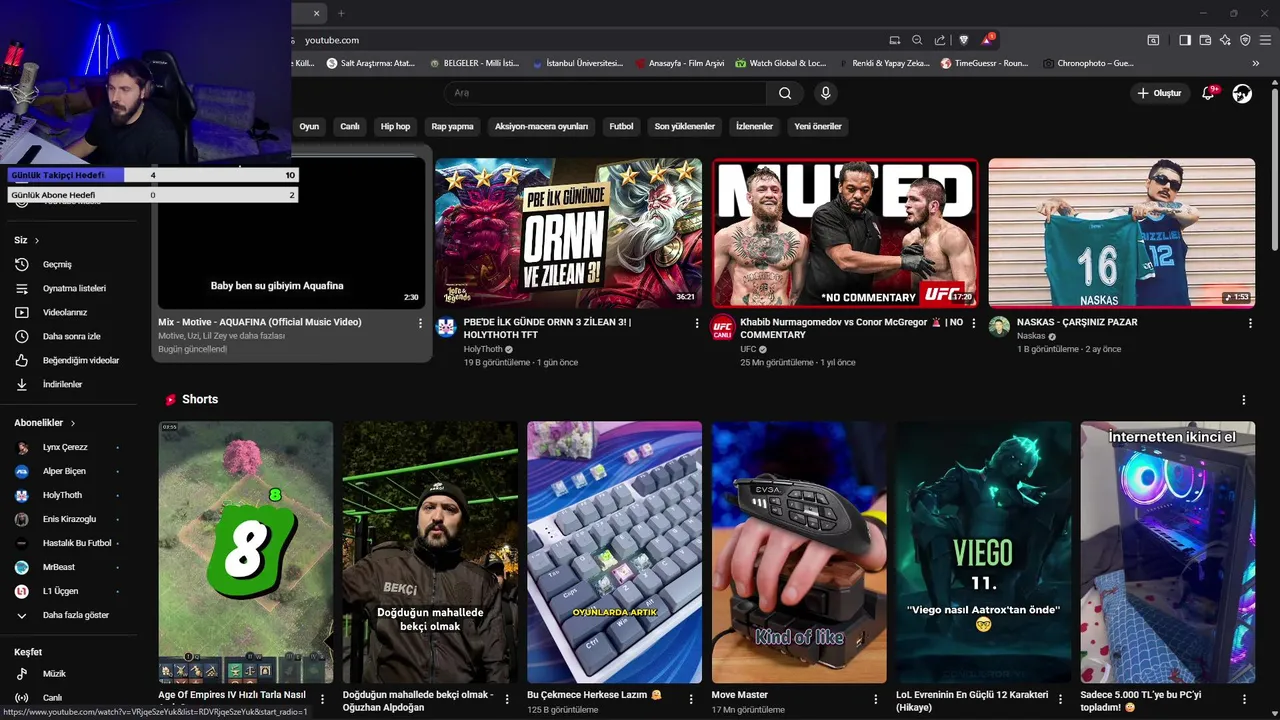Open the Naskas channel avatar
The height and width of the screenshot is (720, 1280).
tap(999, 327)
